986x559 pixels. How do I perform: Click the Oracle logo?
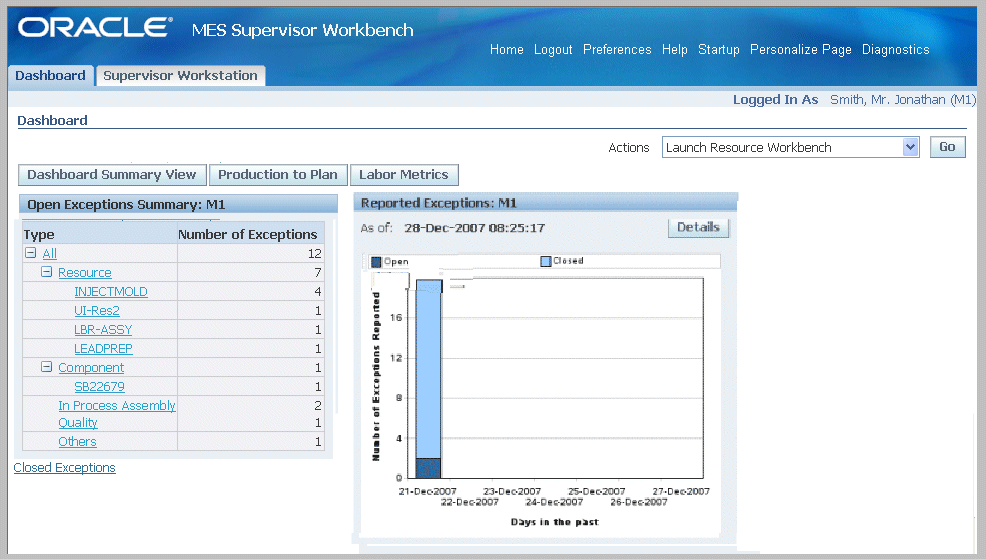[95, 28]
